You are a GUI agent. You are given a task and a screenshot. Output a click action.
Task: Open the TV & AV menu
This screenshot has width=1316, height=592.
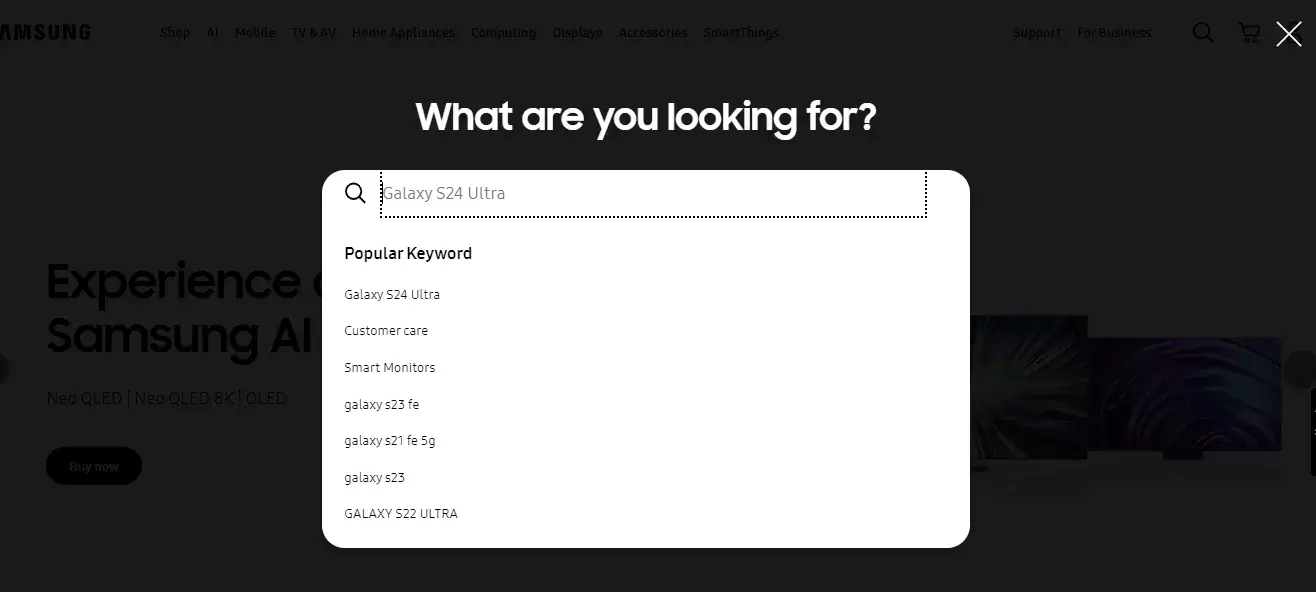coord(313,32)
